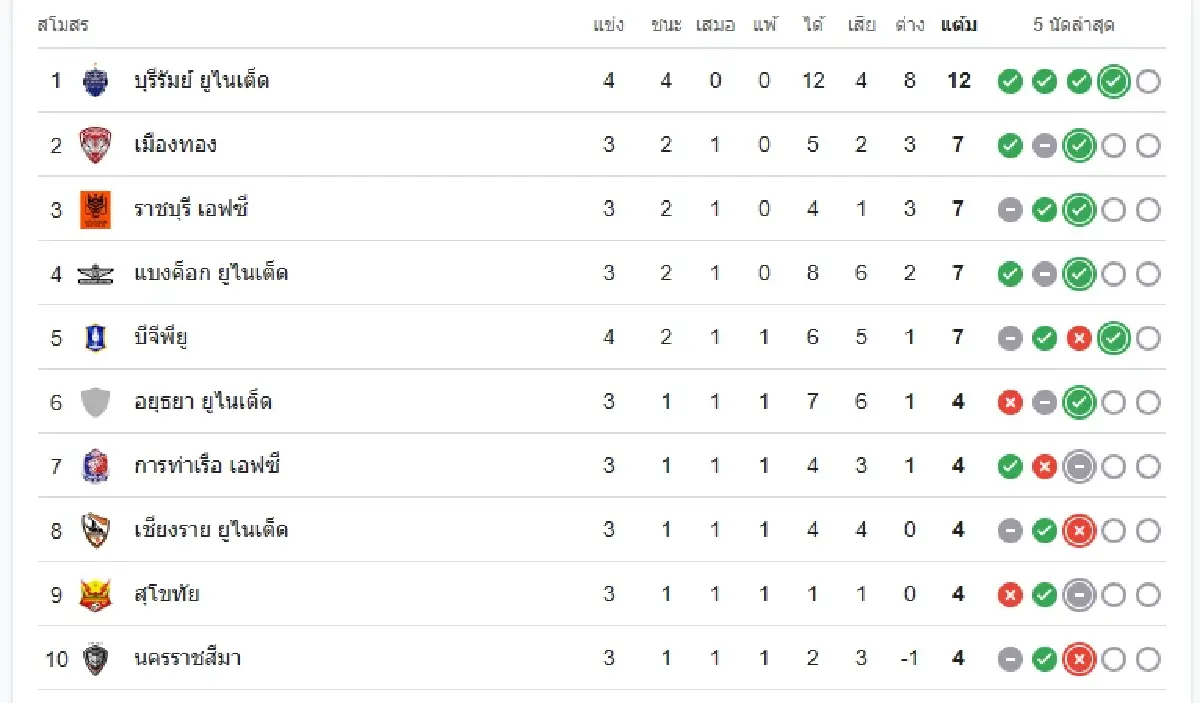Click the Sukhothai (สุโขทัย) club logo
Viewport: 1200px width, 703px height.
pos(95,594)
